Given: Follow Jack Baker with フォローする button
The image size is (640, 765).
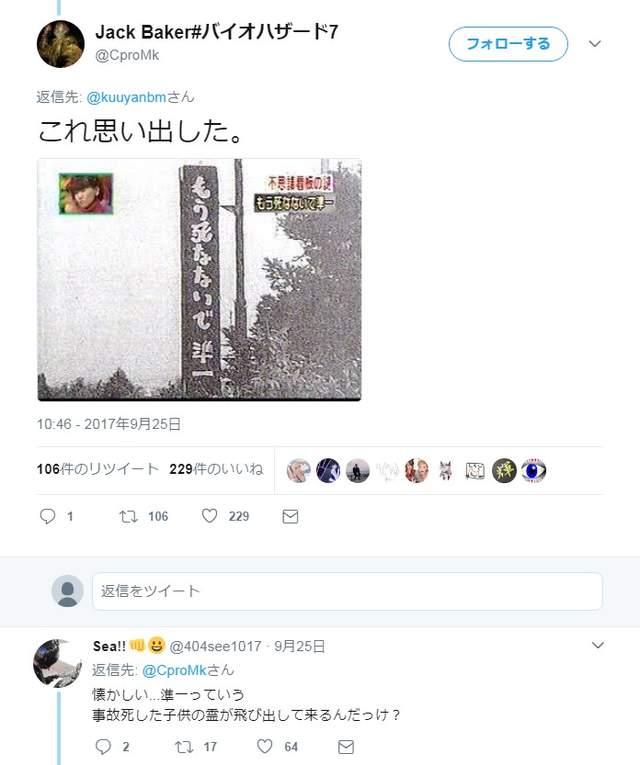Looking at the screenshot, I should point(508,44).
